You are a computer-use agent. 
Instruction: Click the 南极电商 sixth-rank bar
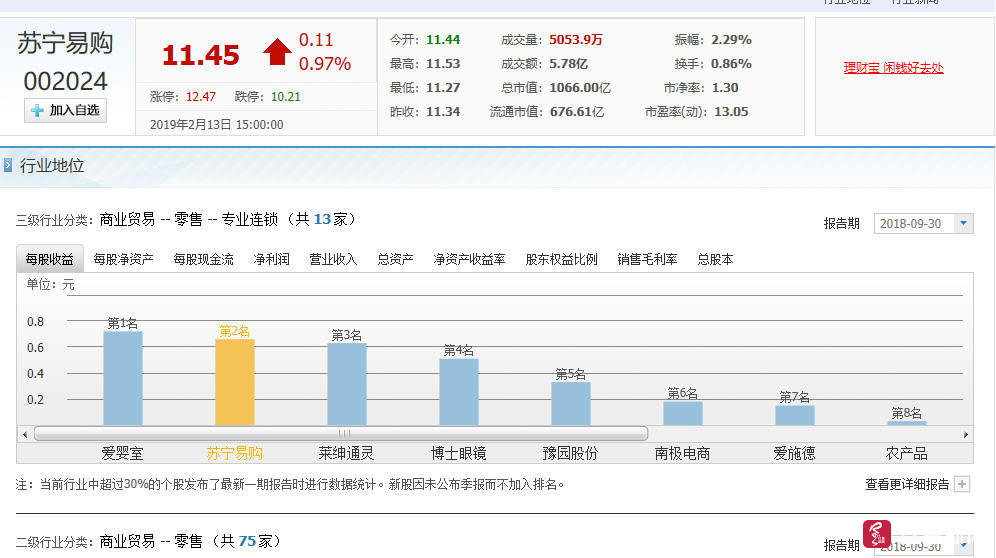(683, 413)
